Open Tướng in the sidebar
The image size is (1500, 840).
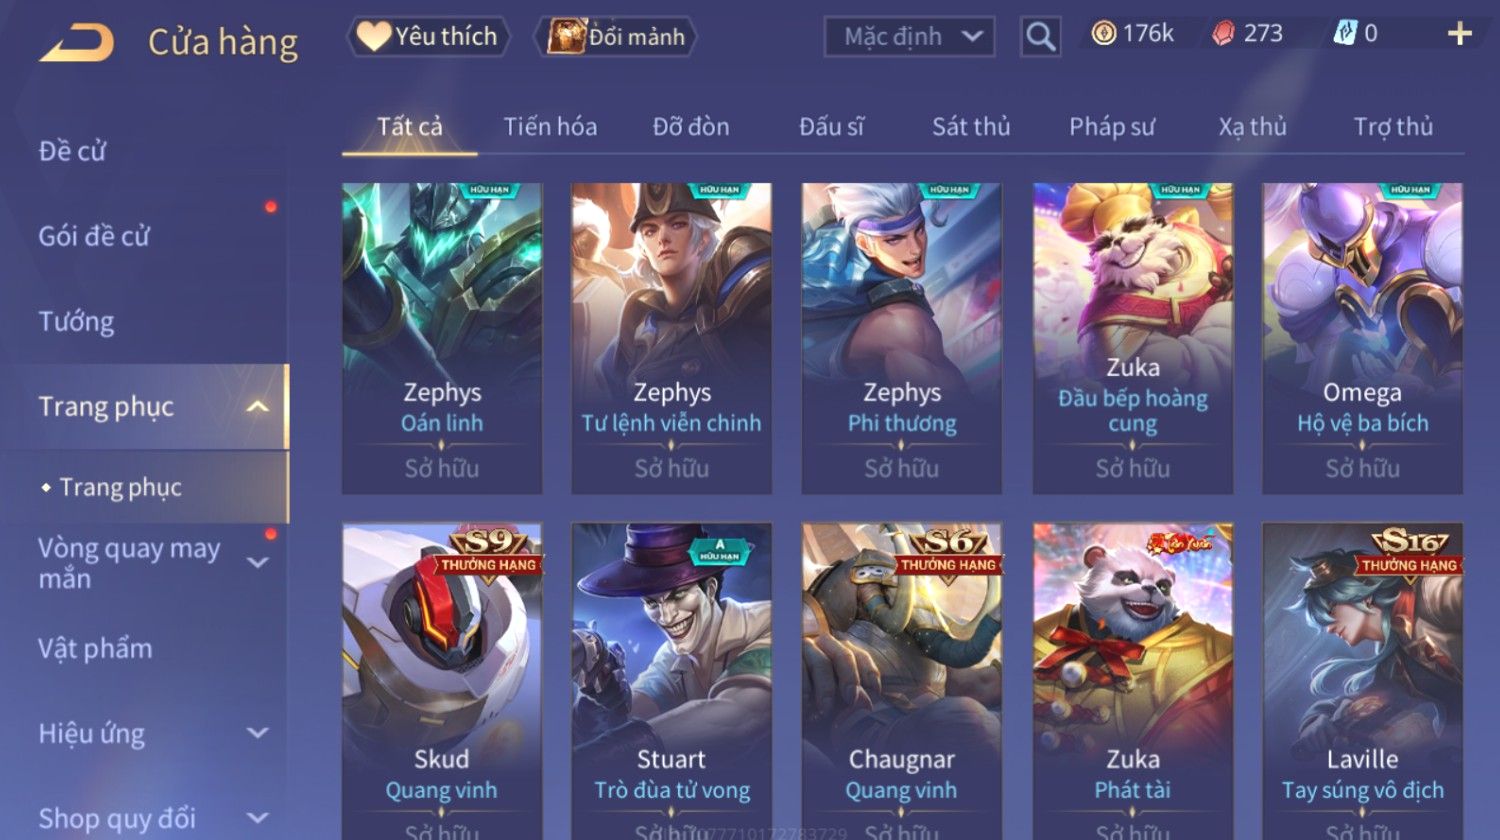pos(76,322)
